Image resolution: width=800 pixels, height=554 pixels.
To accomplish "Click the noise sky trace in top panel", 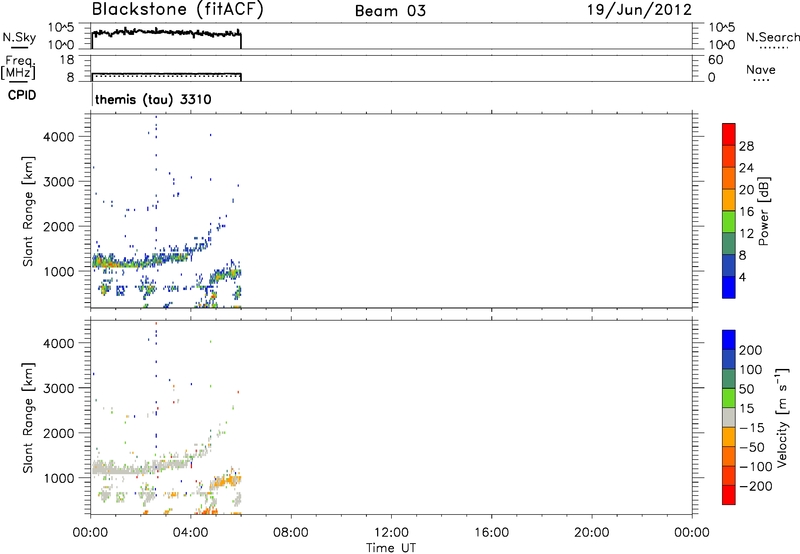I will pyautogui.click(x=166, y=33).
